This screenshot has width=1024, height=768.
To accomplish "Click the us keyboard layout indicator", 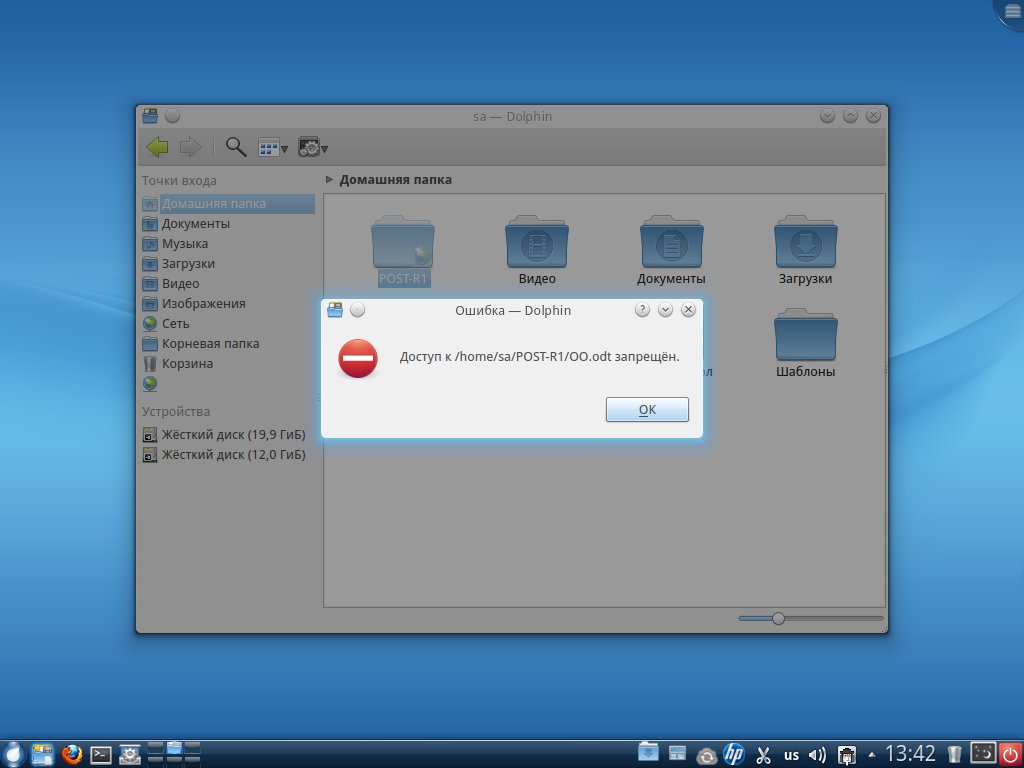I will point(792,756).
